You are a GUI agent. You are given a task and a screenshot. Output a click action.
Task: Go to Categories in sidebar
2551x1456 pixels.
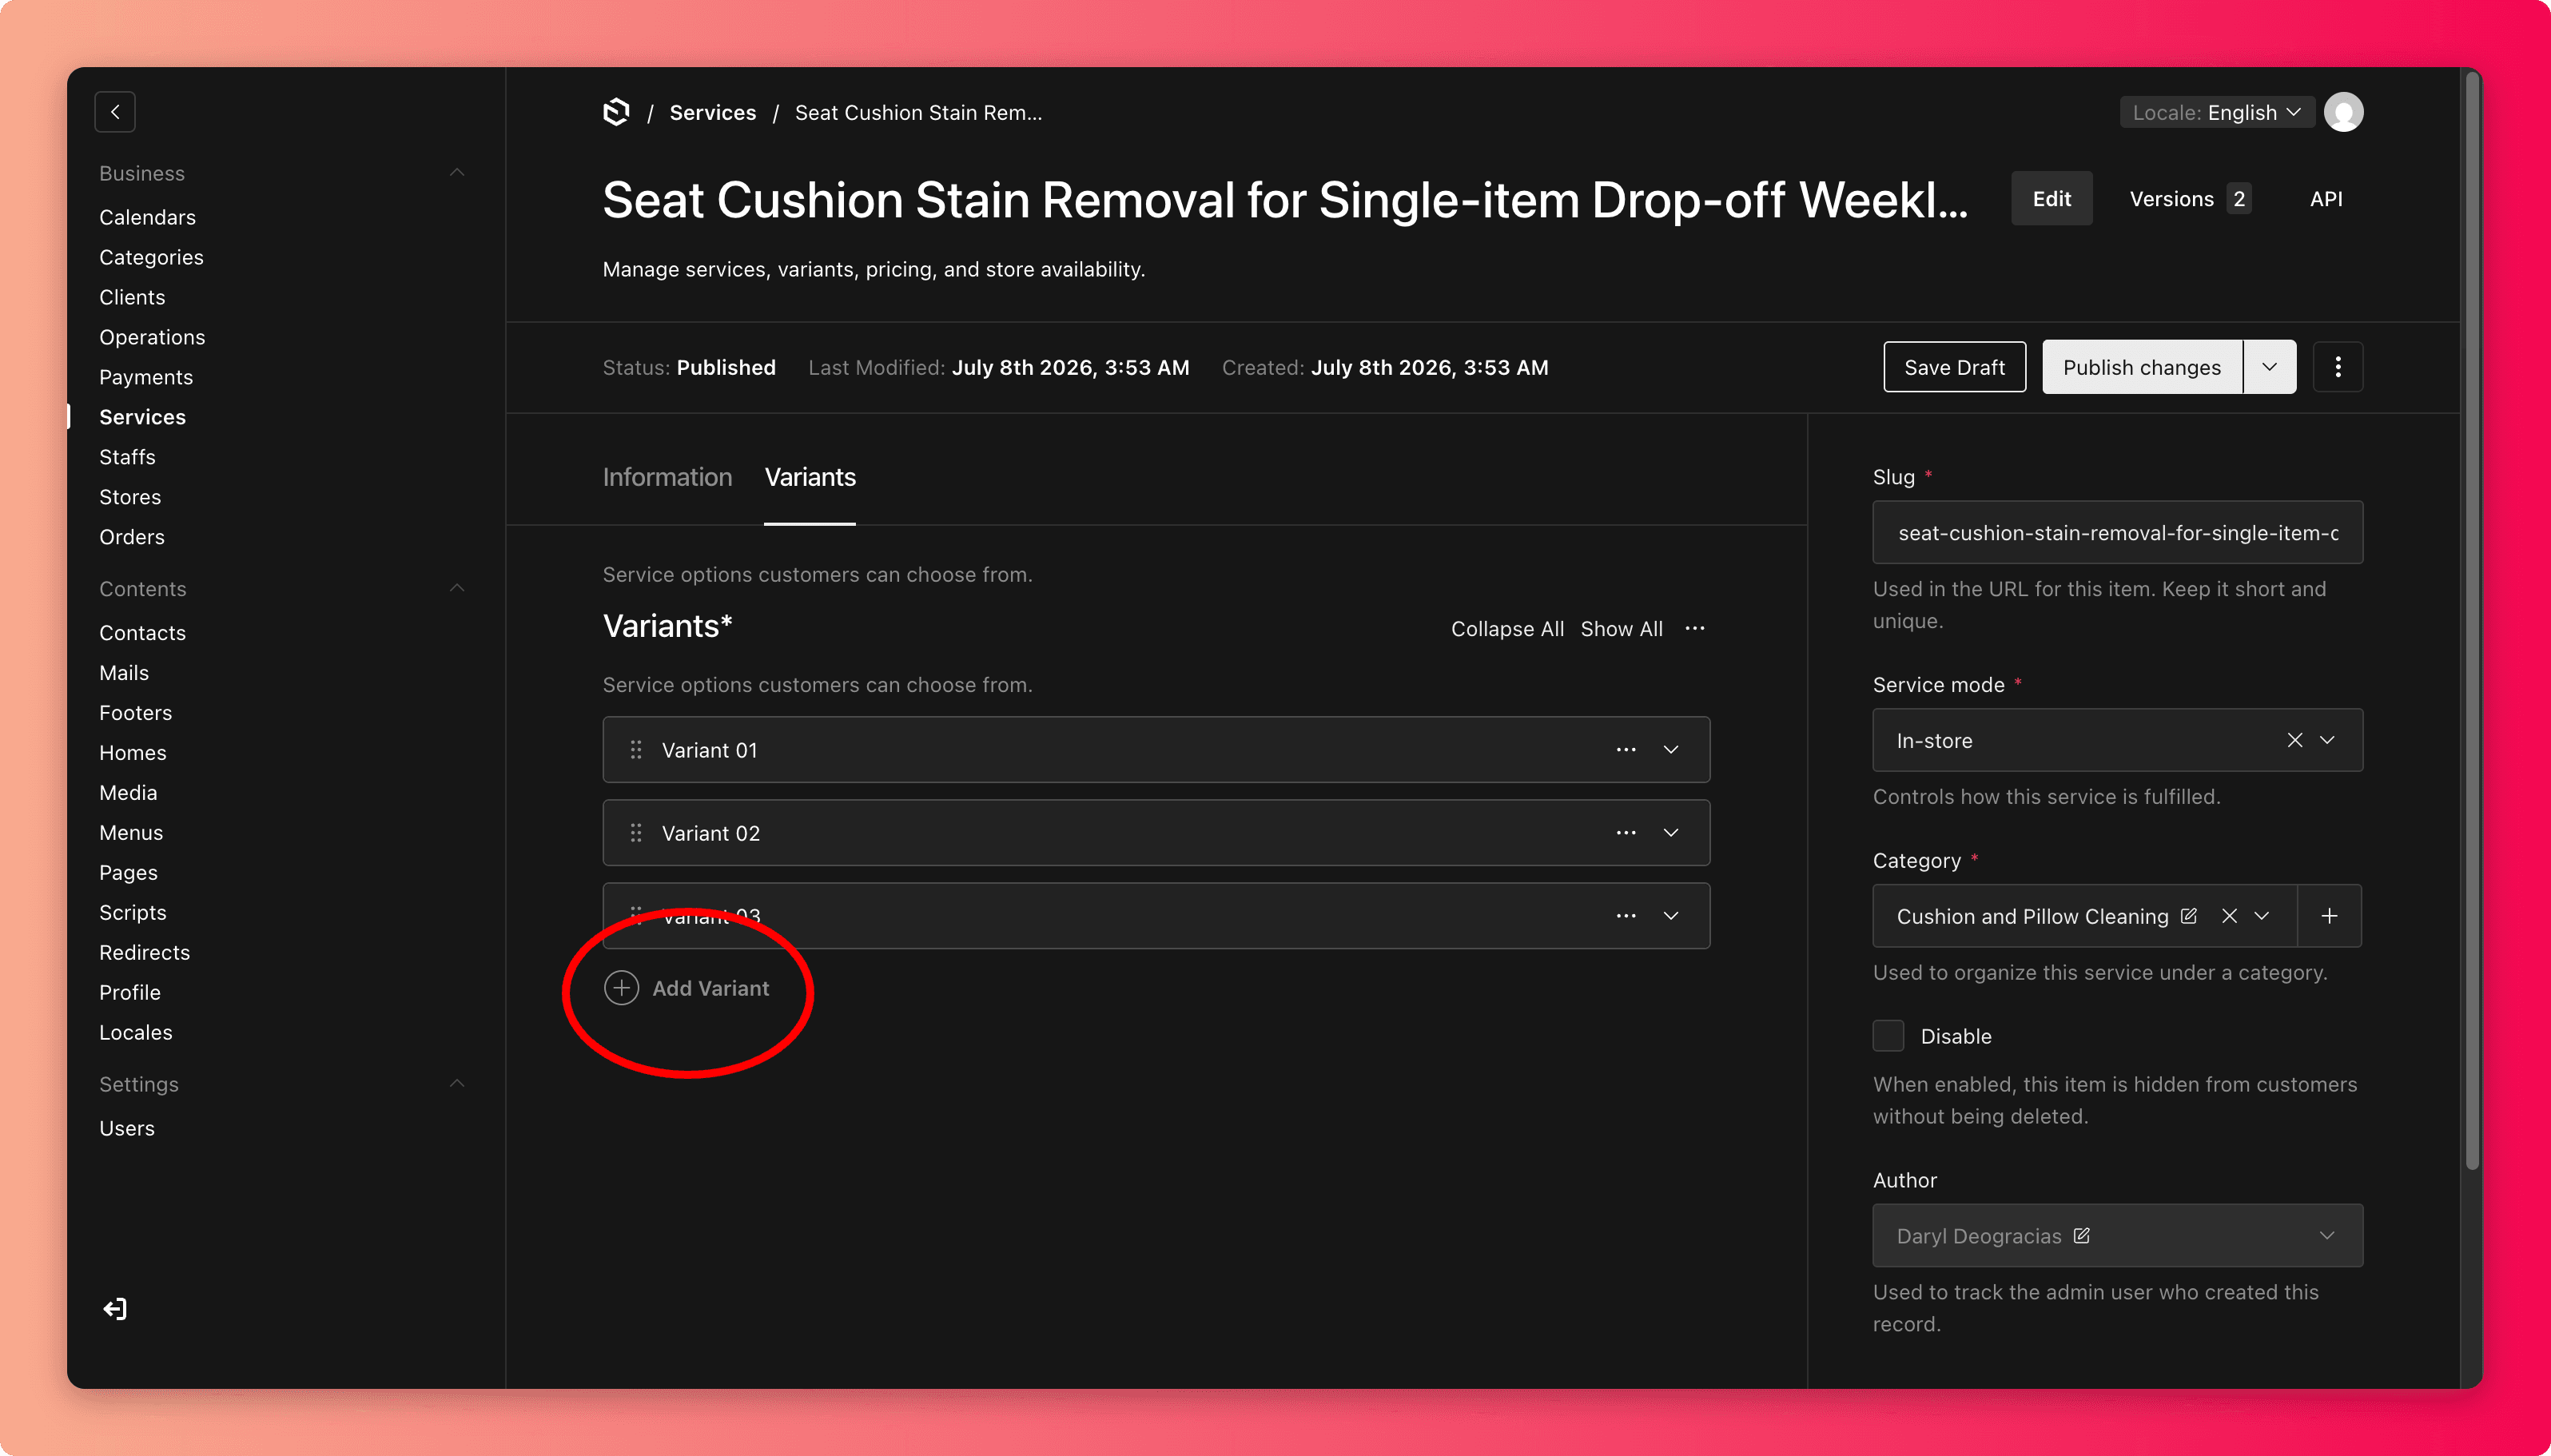click(x=151, y=257)
